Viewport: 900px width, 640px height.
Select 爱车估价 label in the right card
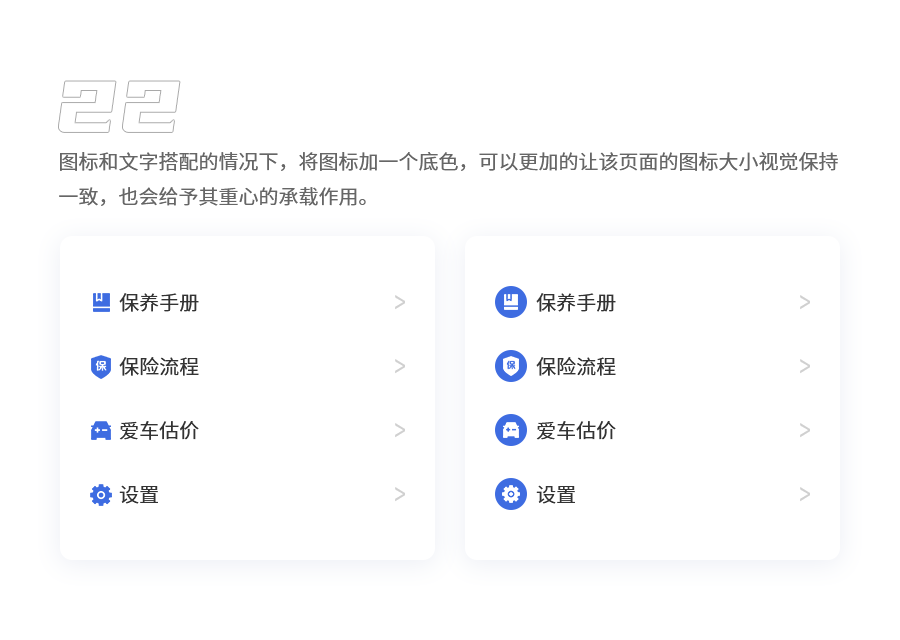pyautogui.click(x=576, y=430)
